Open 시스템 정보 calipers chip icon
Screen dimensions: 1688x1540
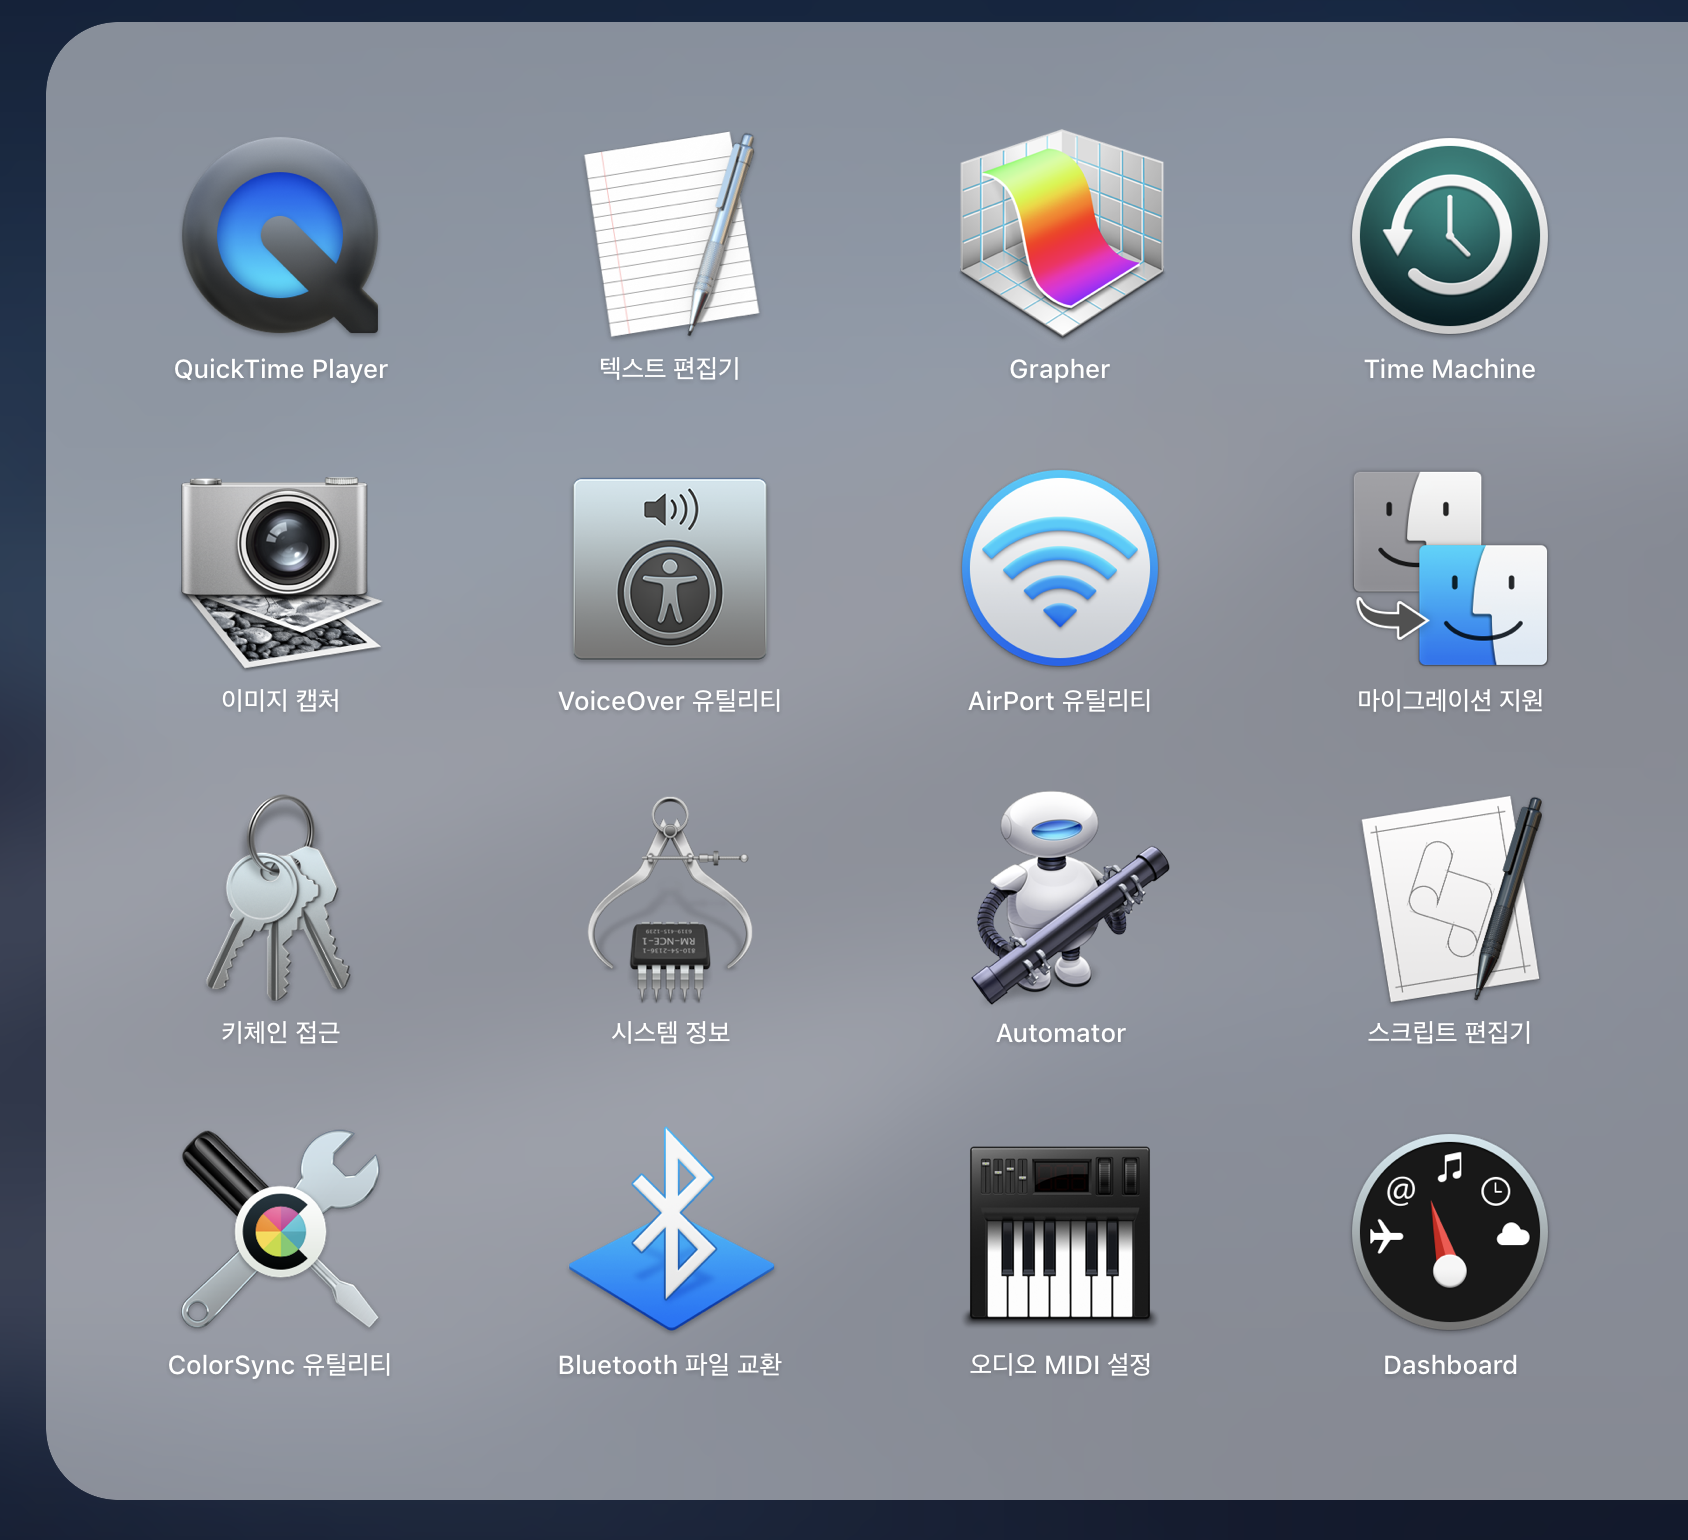670,899
